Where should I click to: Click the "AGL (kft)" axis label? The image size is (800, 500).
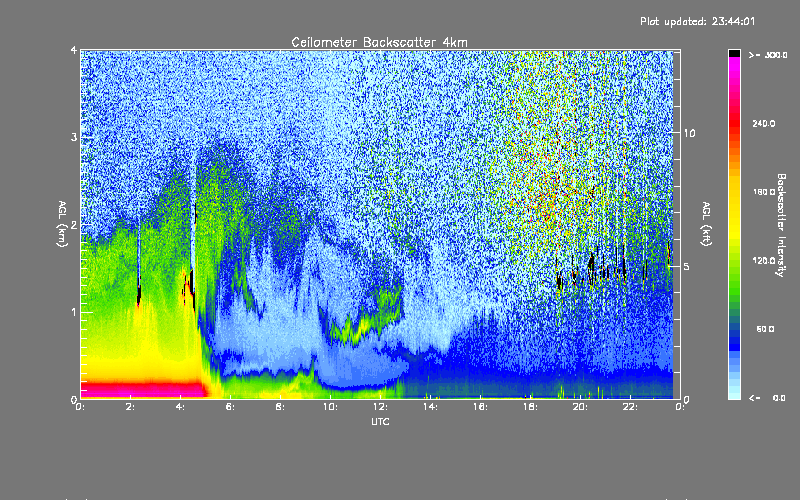point(706,224)
